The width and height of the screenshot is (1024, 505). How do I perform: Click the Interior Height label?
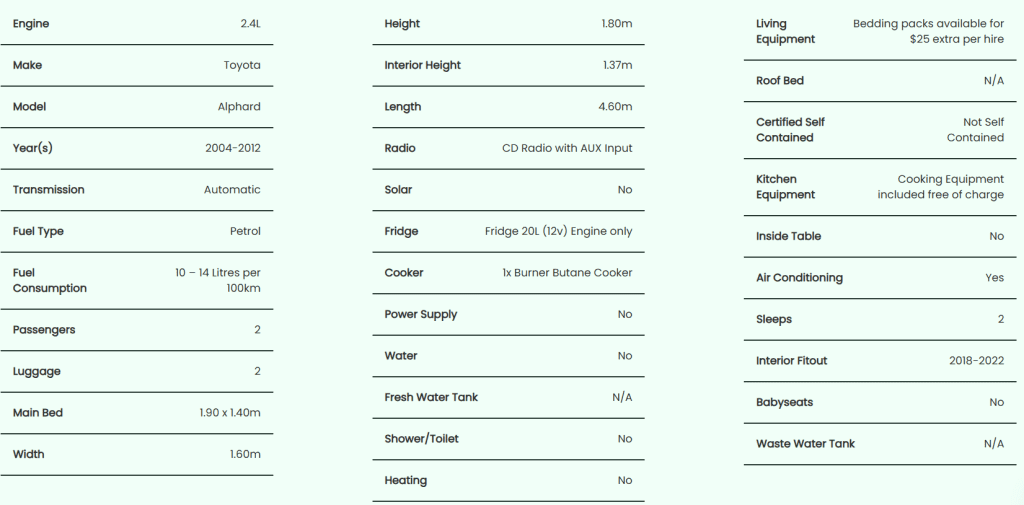click(x=422, y=65)
